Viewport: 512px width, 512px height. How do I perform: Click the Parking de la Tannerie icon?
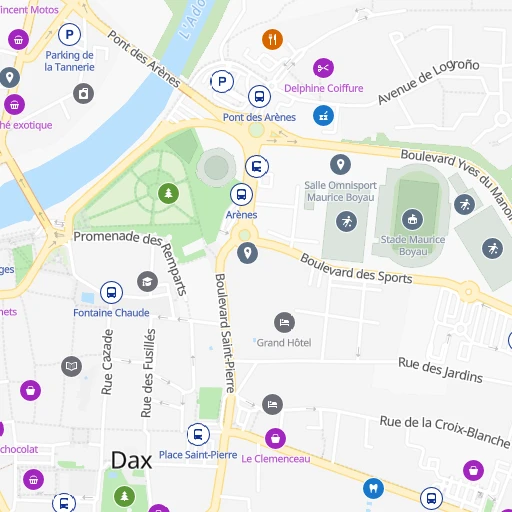(69, 34)
